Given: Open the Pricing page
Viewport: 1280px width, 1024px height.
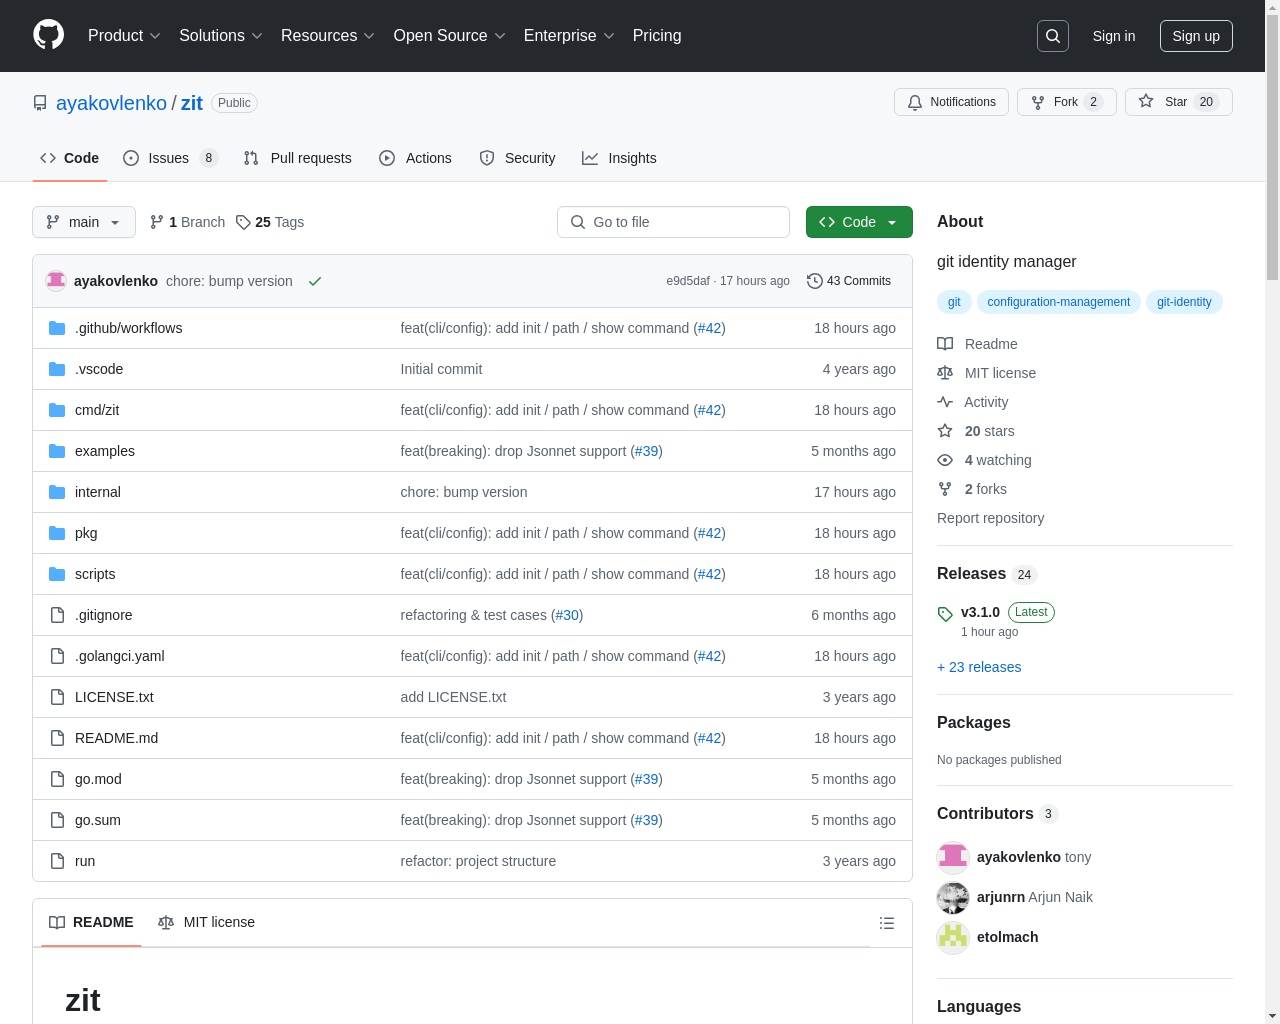Looking at the screenshot, I should pos(657,36).
